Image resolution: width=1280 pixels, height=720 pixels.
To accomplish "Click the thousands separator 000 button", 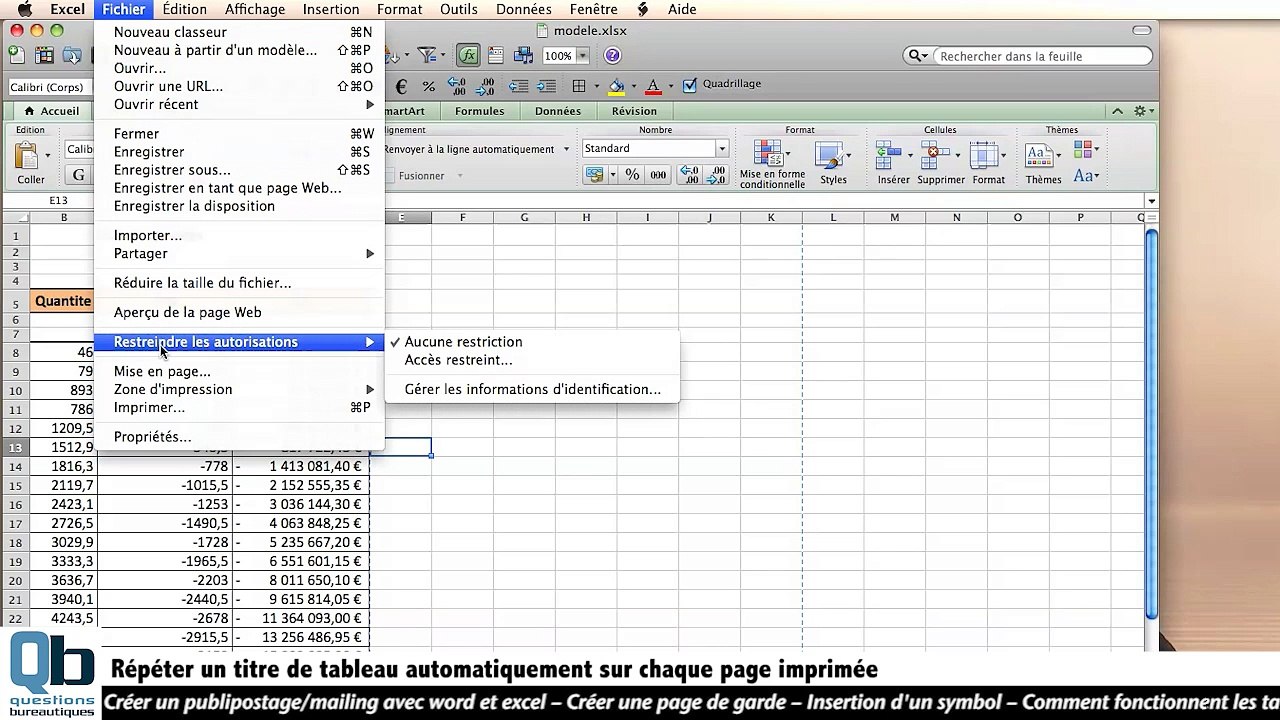I will (658, 175).
